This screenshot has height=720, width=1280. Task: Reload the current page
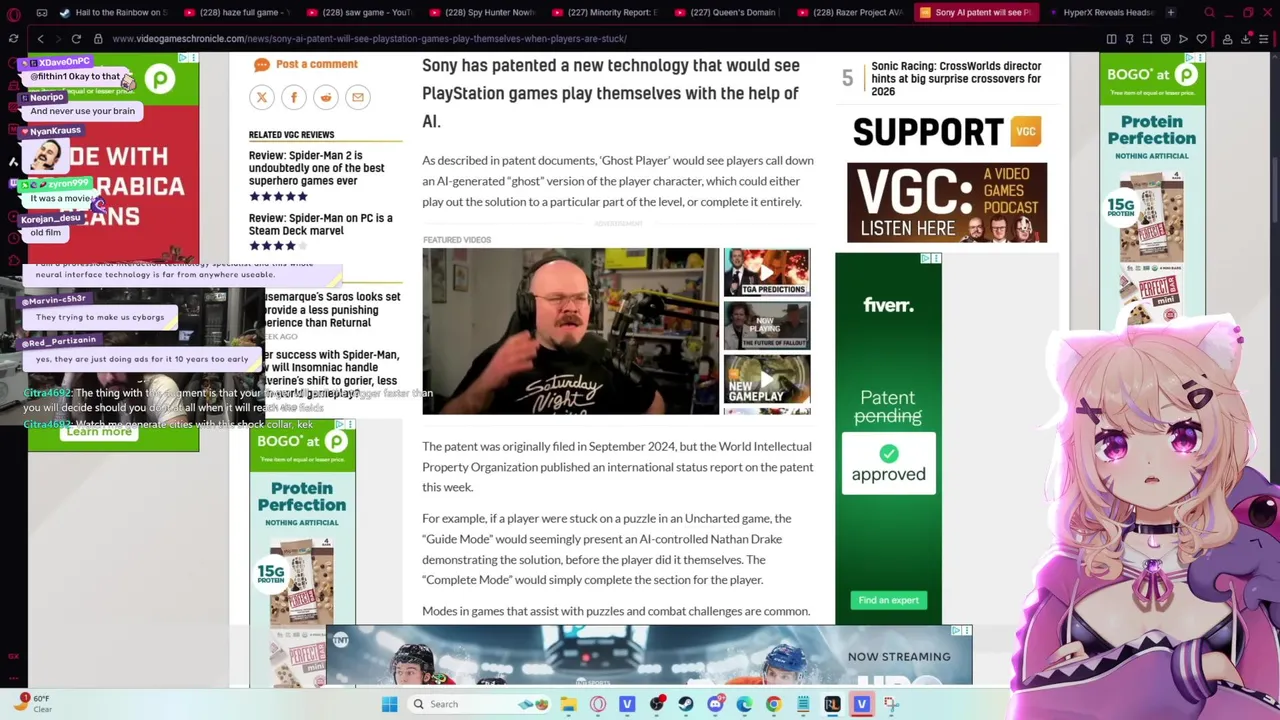76,39
